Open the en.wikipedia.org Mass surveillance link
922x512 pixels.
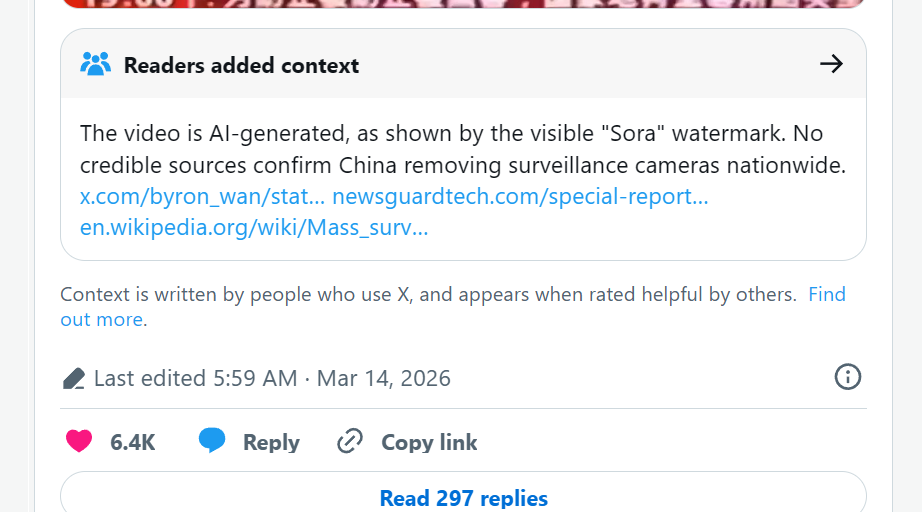click(x=254, y=227)
